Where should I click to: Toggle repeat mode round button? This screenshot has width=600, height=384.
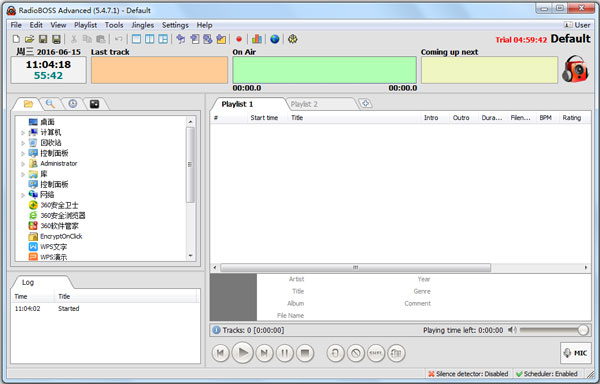[x=336, y=353]
